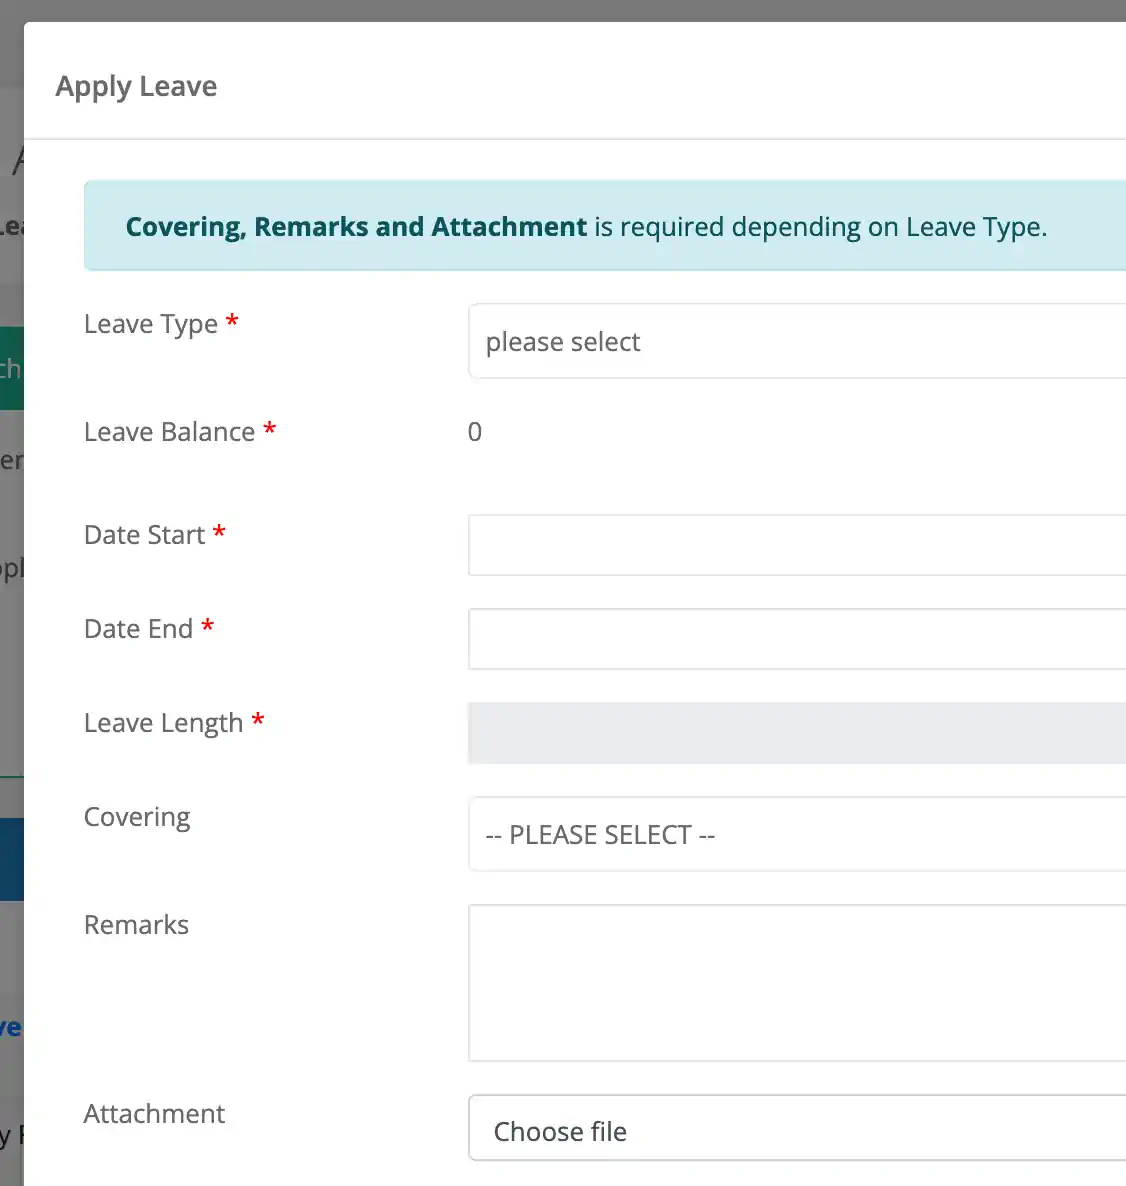Viewport: 1126px width, 1186px height.
Task: Click the Date Start input field
Action: click(796, 546)
